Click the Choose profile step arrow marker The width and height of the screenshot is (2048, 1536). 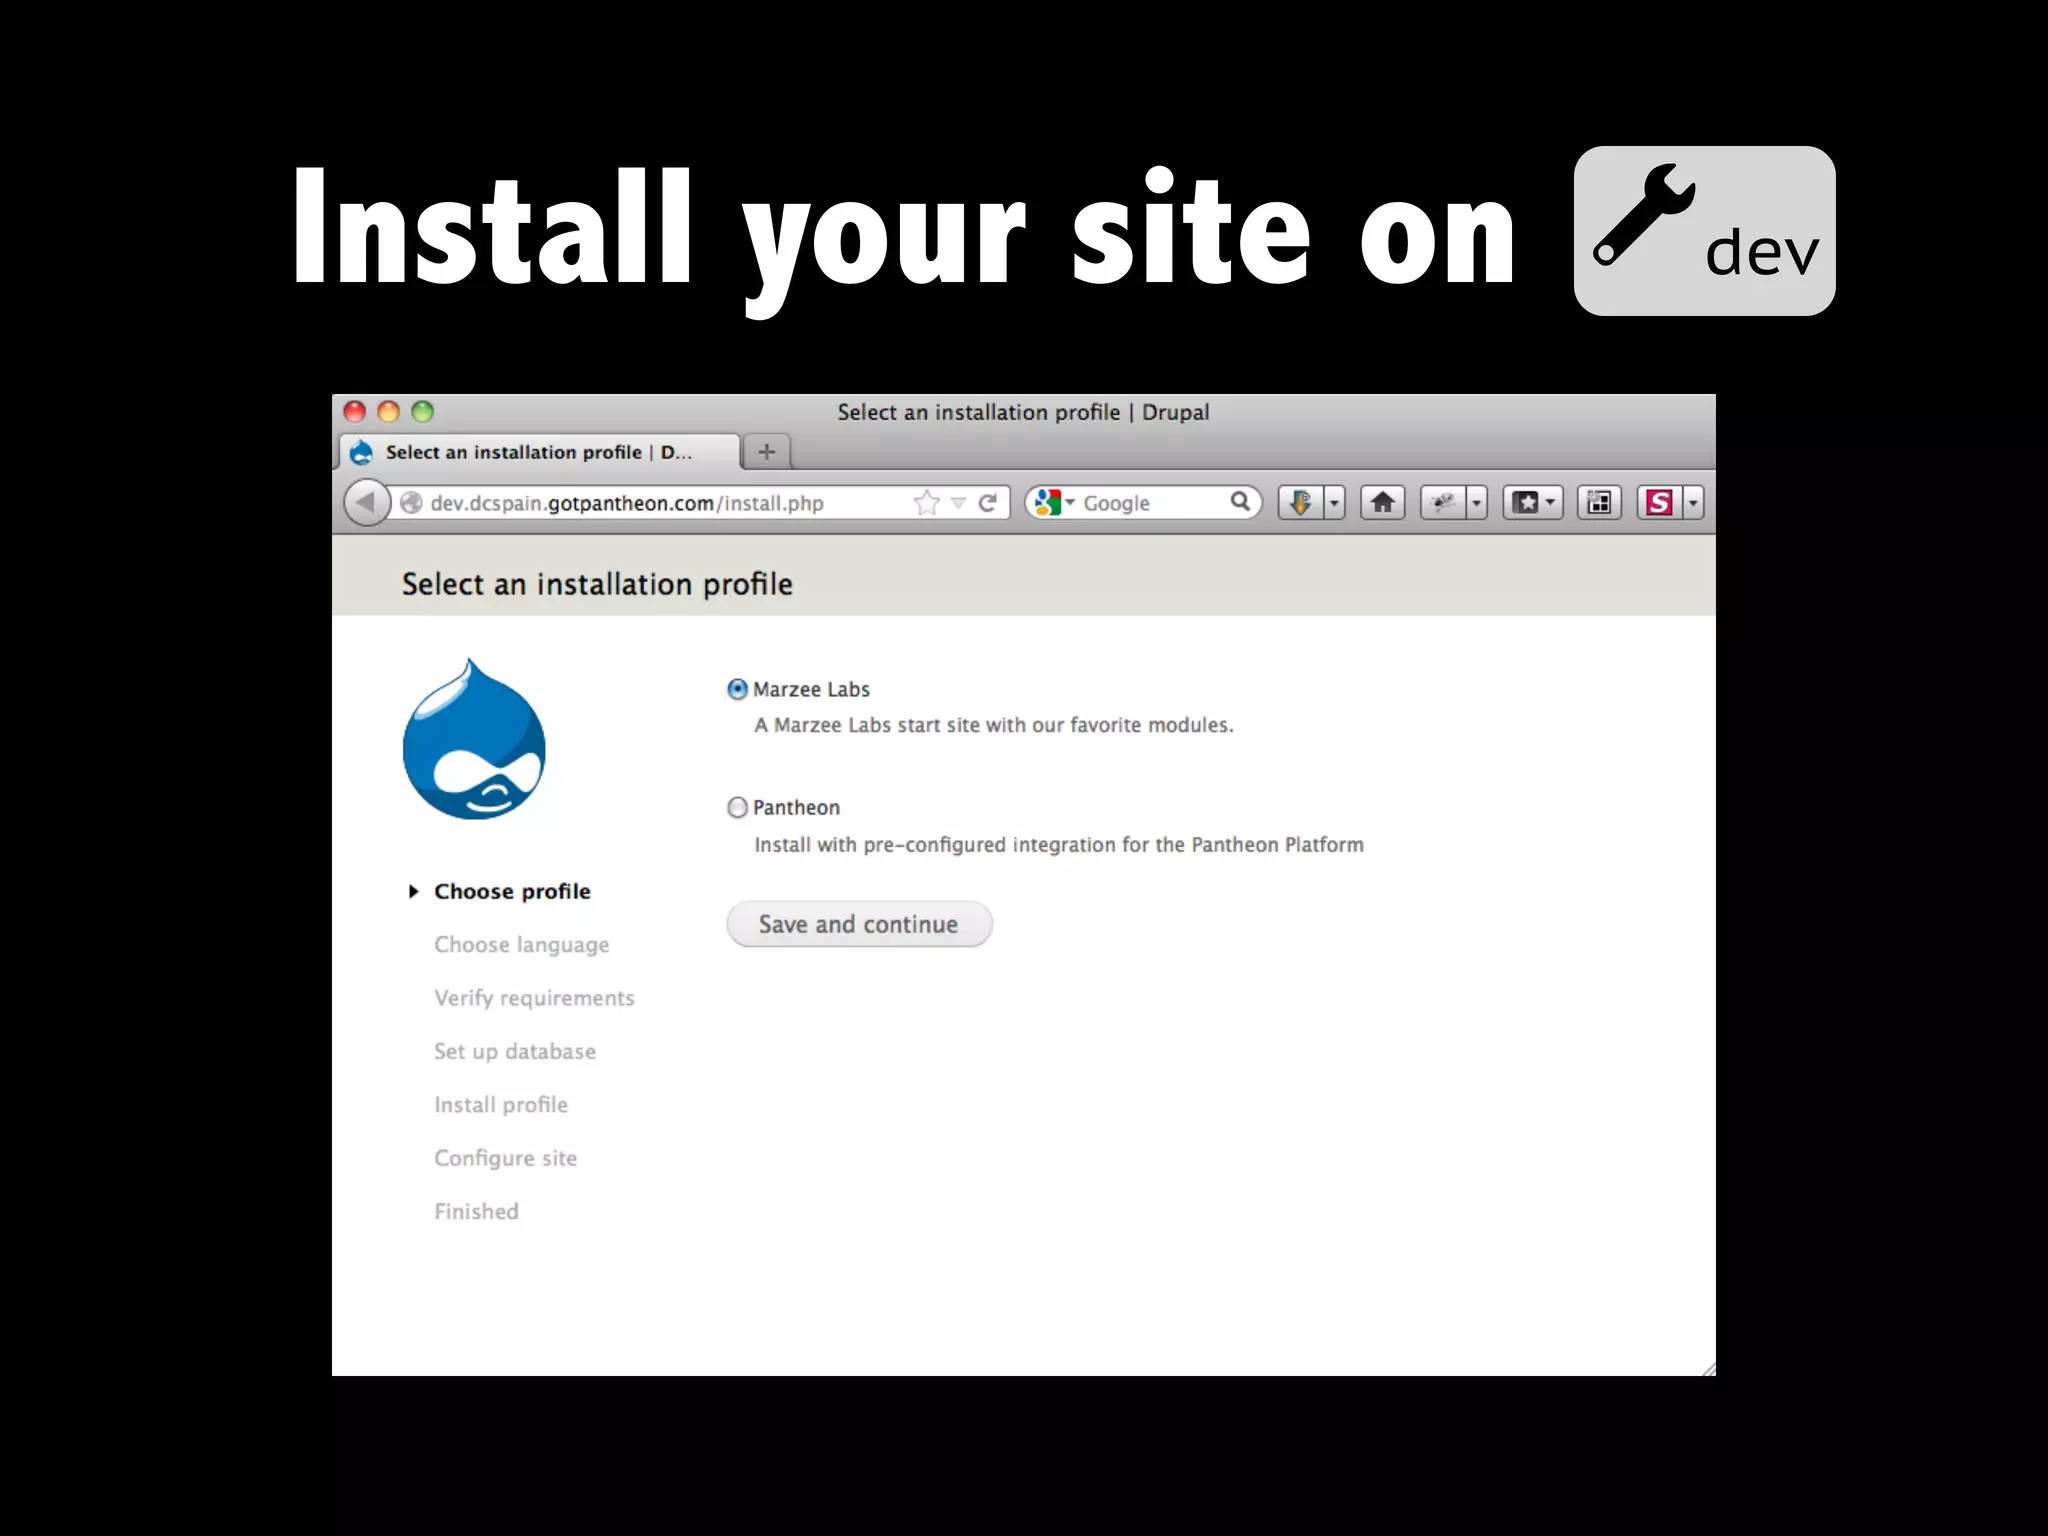pyautogui.click(x=413, y=891)
